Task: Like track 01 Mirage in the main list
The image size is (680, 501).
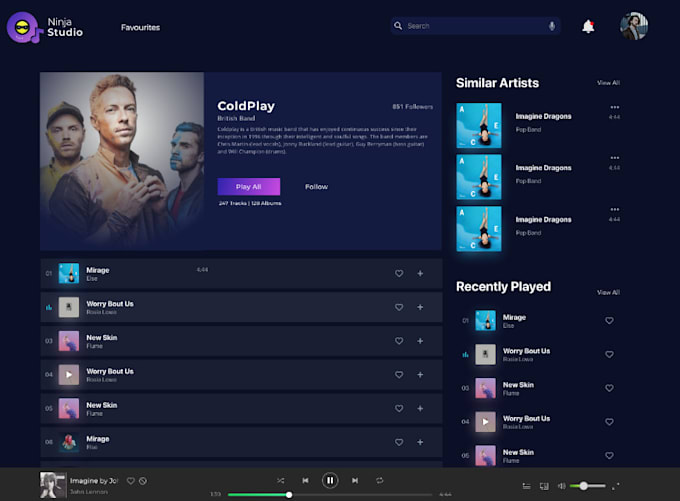Action: (x=399, y=273)
